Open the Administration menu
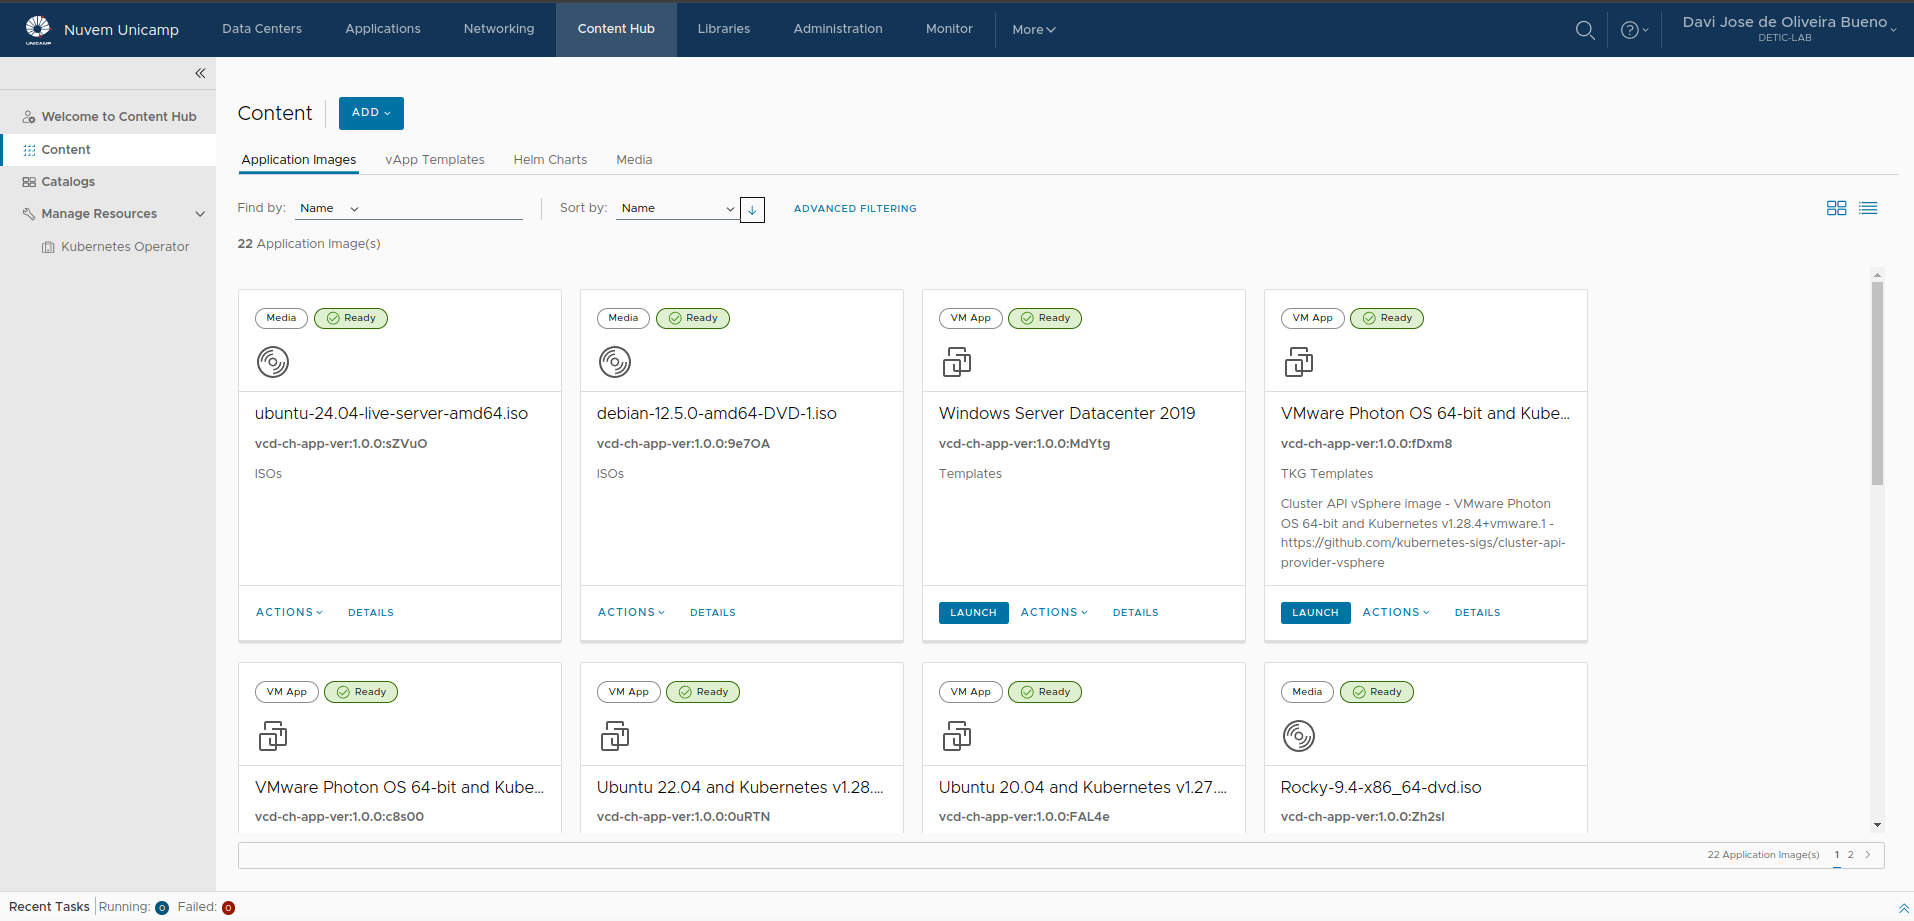 (838, 29)
